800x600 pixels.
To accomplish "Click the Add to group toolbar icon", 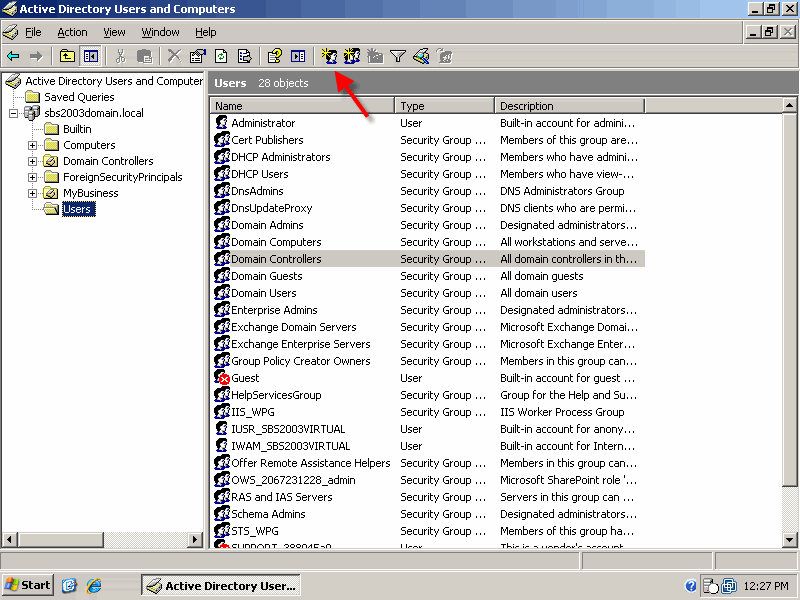I will point(445,56).
